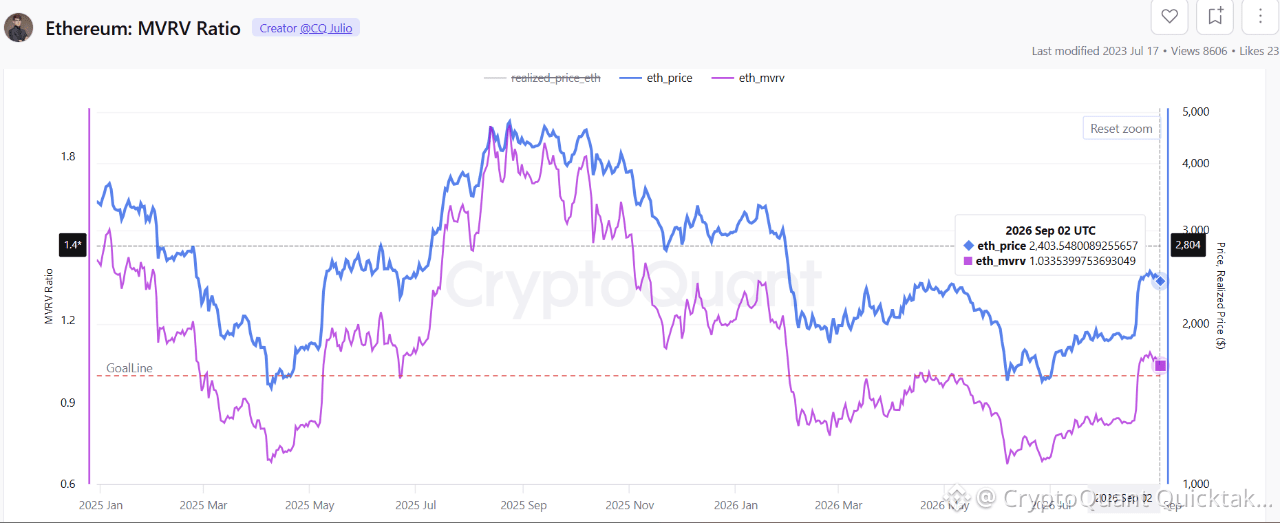
Task: Toggle eth_price series visibility in legend
Action: pyautogui.click(x=656, y=78)
